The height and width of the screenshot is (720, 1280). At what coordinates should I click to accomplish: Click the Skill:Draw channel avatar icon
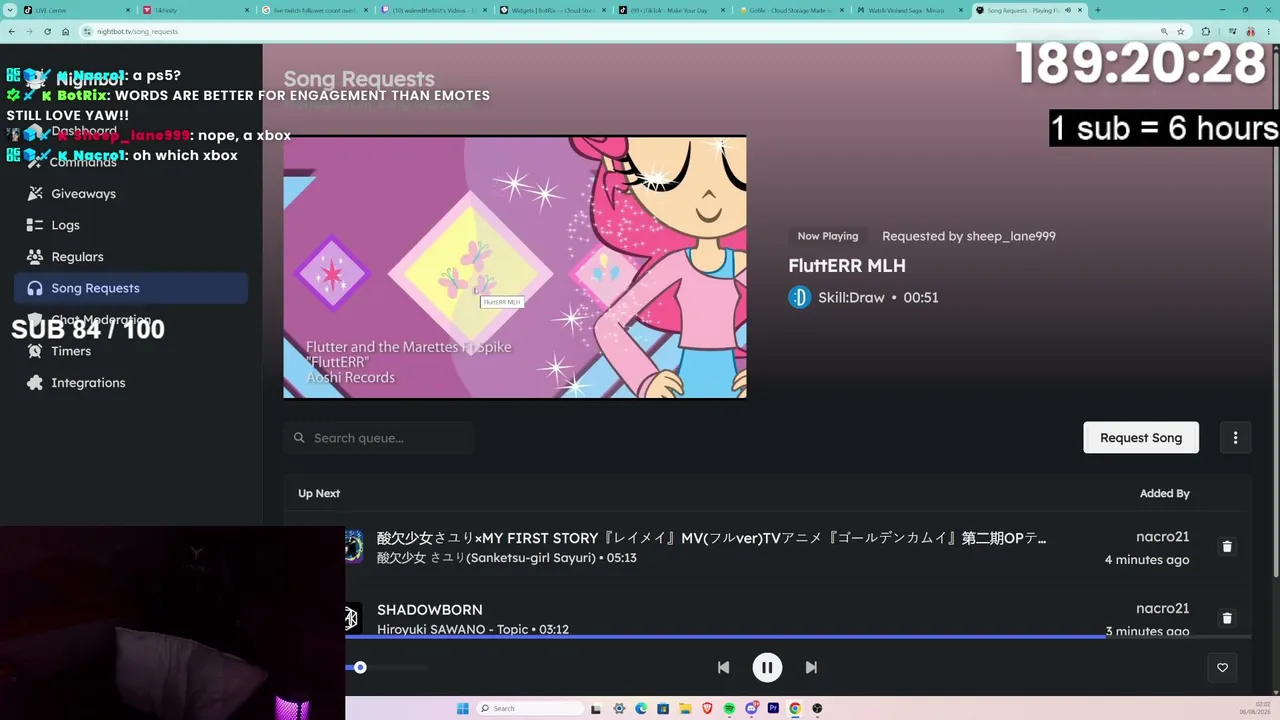click(800, 297)
